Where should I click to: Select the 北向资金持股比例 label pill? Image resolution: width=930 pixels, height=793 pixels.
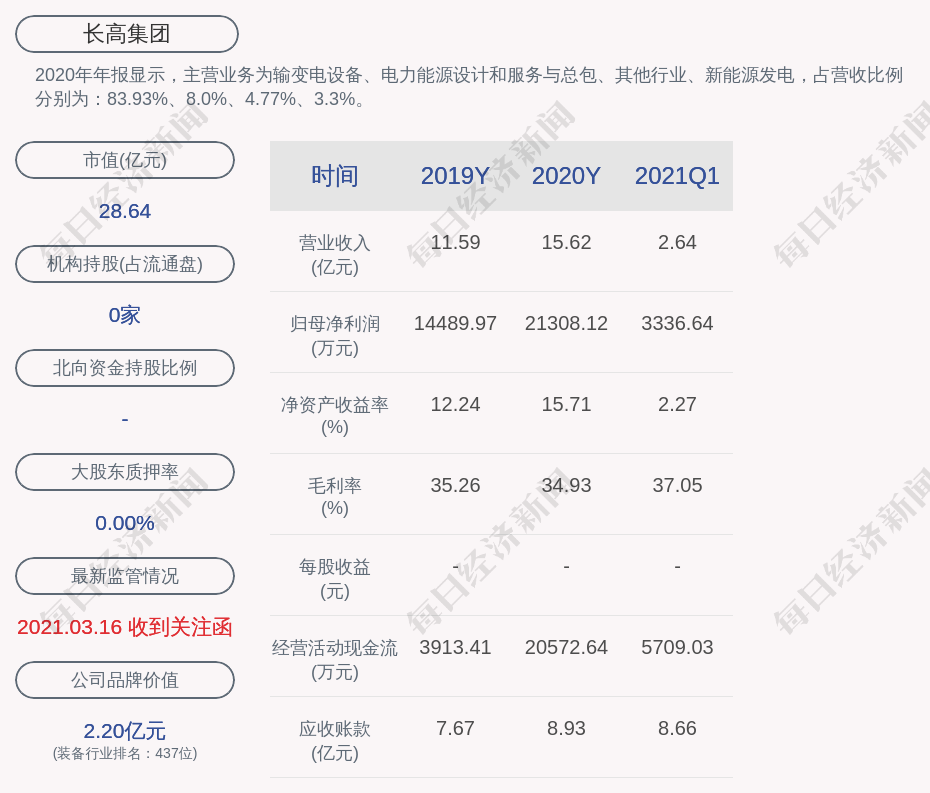[x=125, y=368]
